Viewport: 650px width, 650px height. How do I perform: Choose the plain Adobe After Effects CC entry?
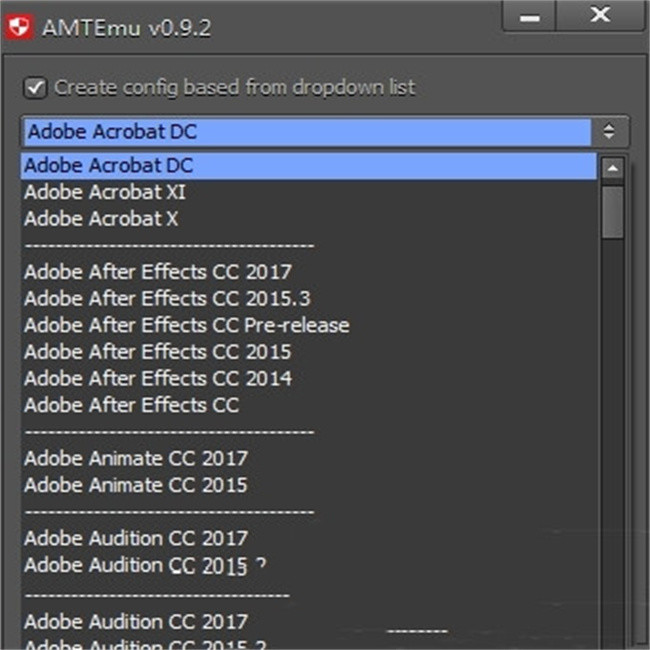coord(131,405)
